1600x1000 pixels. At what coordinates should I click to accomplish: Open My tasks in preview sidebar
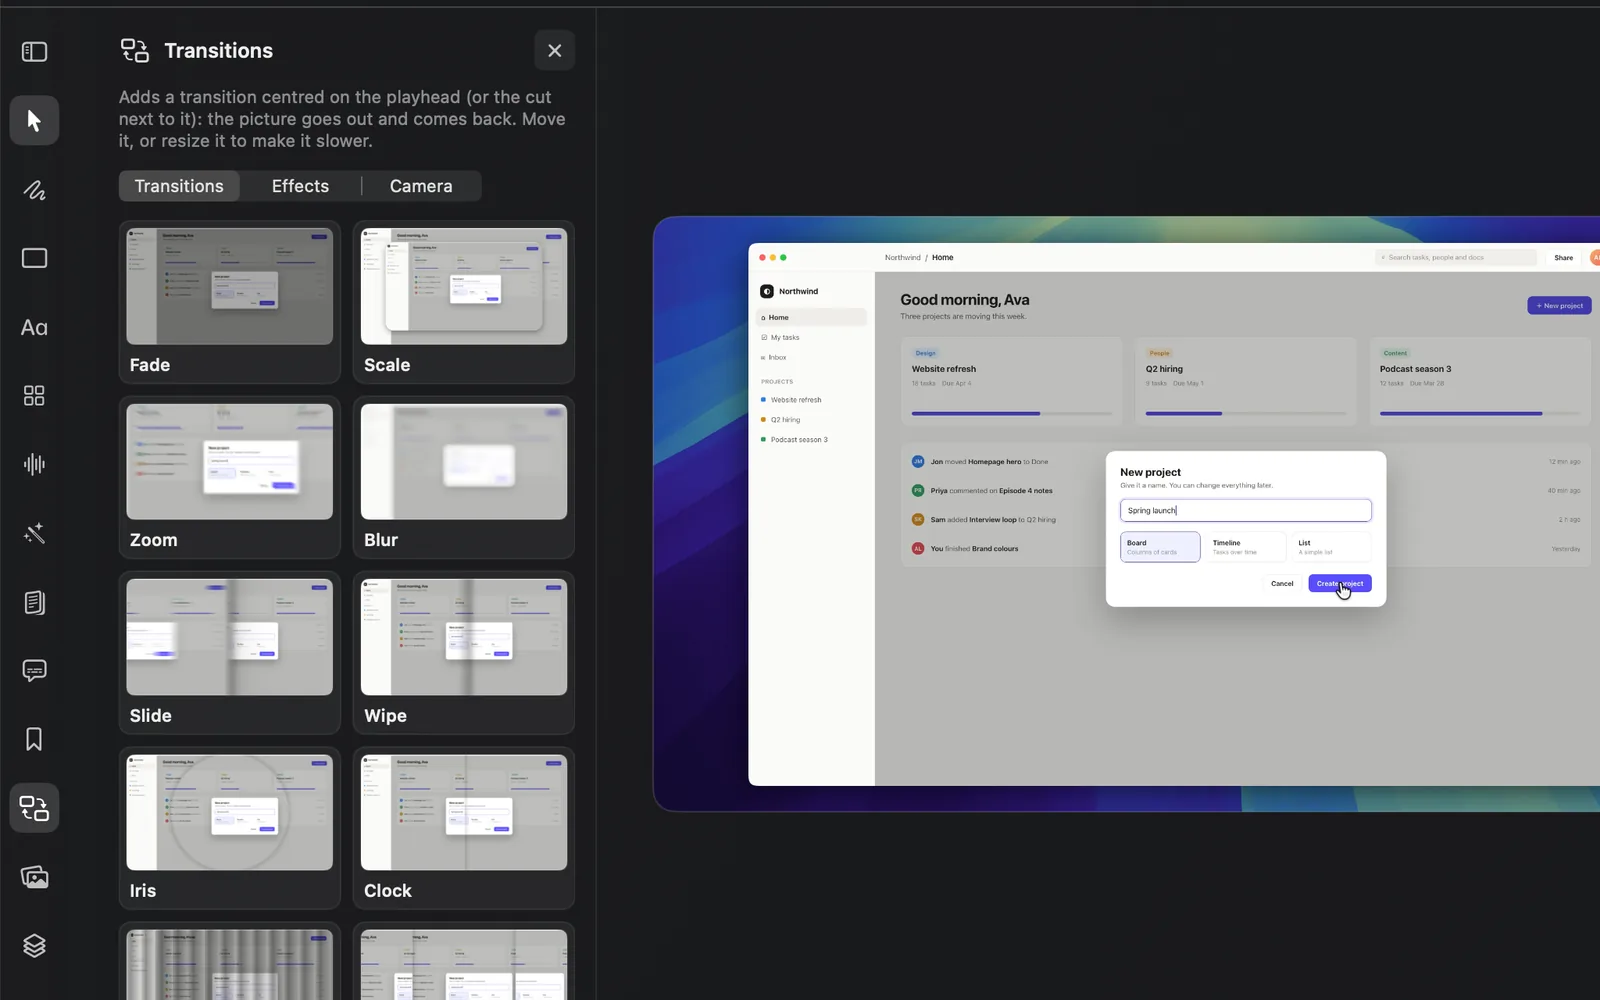811,337
